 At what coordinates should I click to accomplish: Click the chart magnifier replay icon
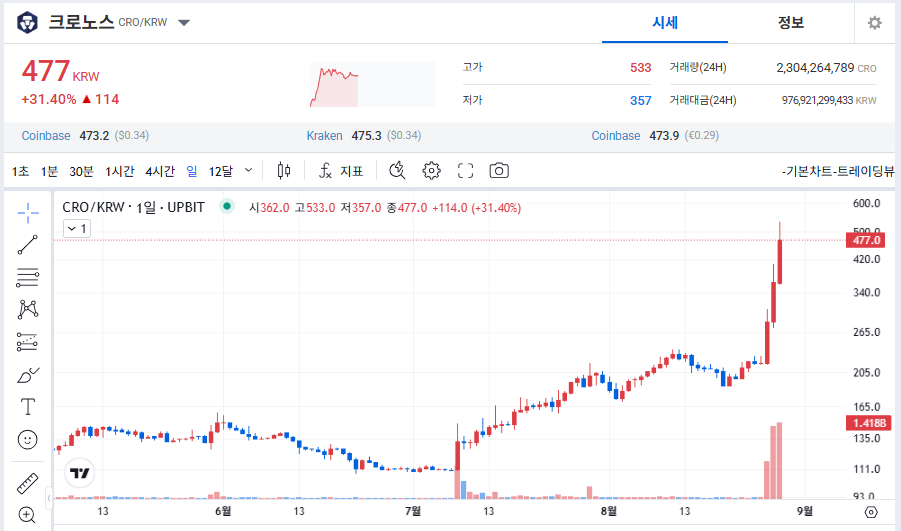[x=397, y=171]
